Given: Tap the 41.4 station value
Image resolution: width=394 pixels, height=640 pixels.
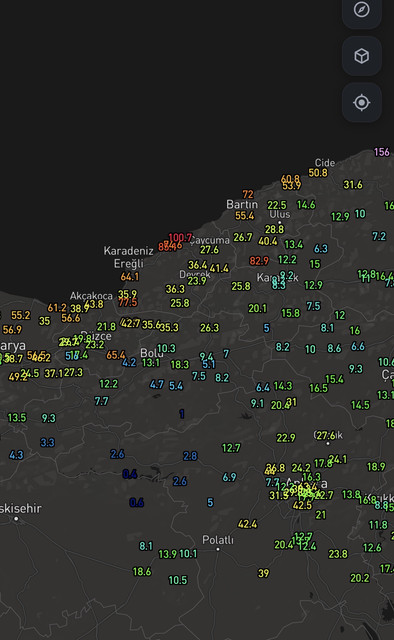Looking at the screenshot, I should [x=219, y=268].
